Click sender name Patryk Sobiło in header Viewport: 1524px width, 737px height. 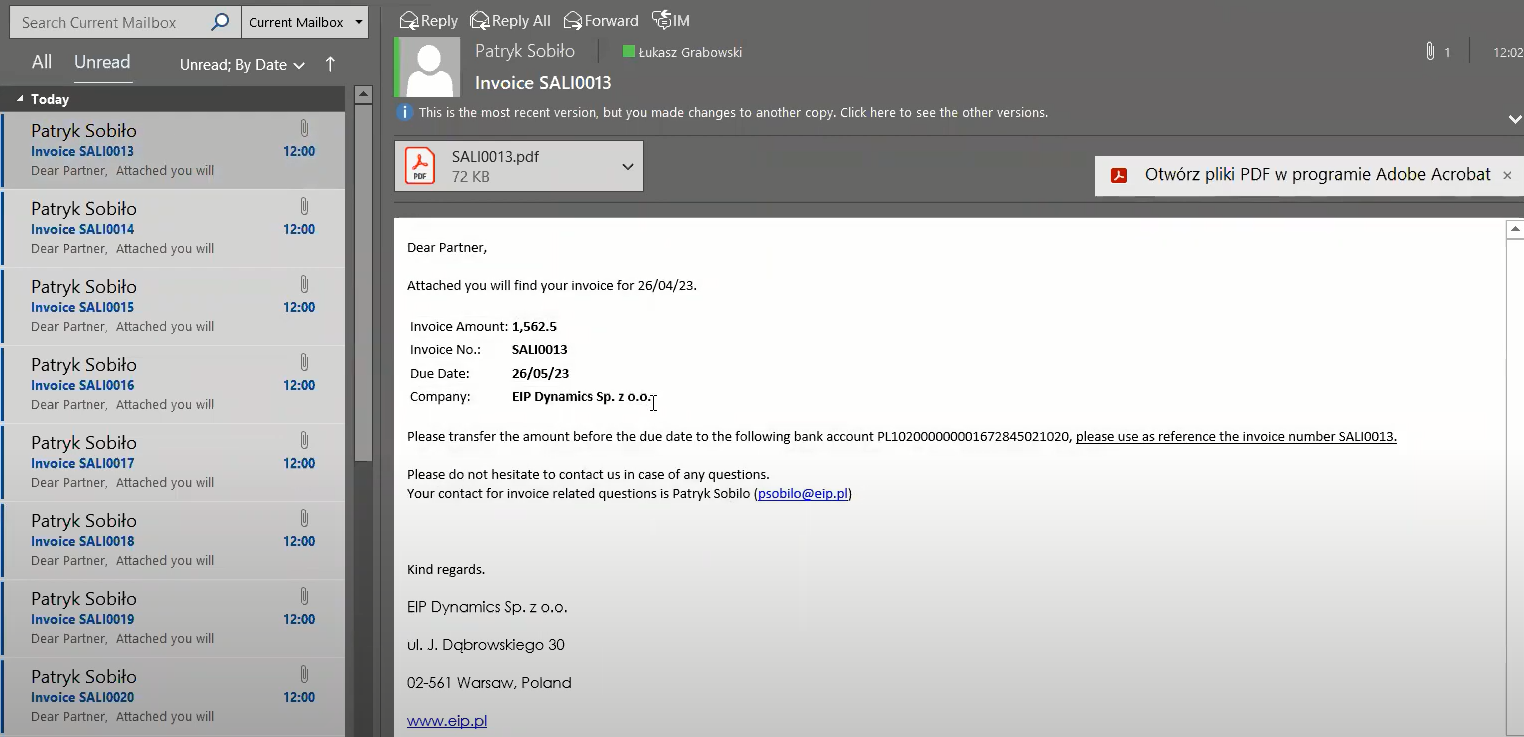tap(525, 50)
